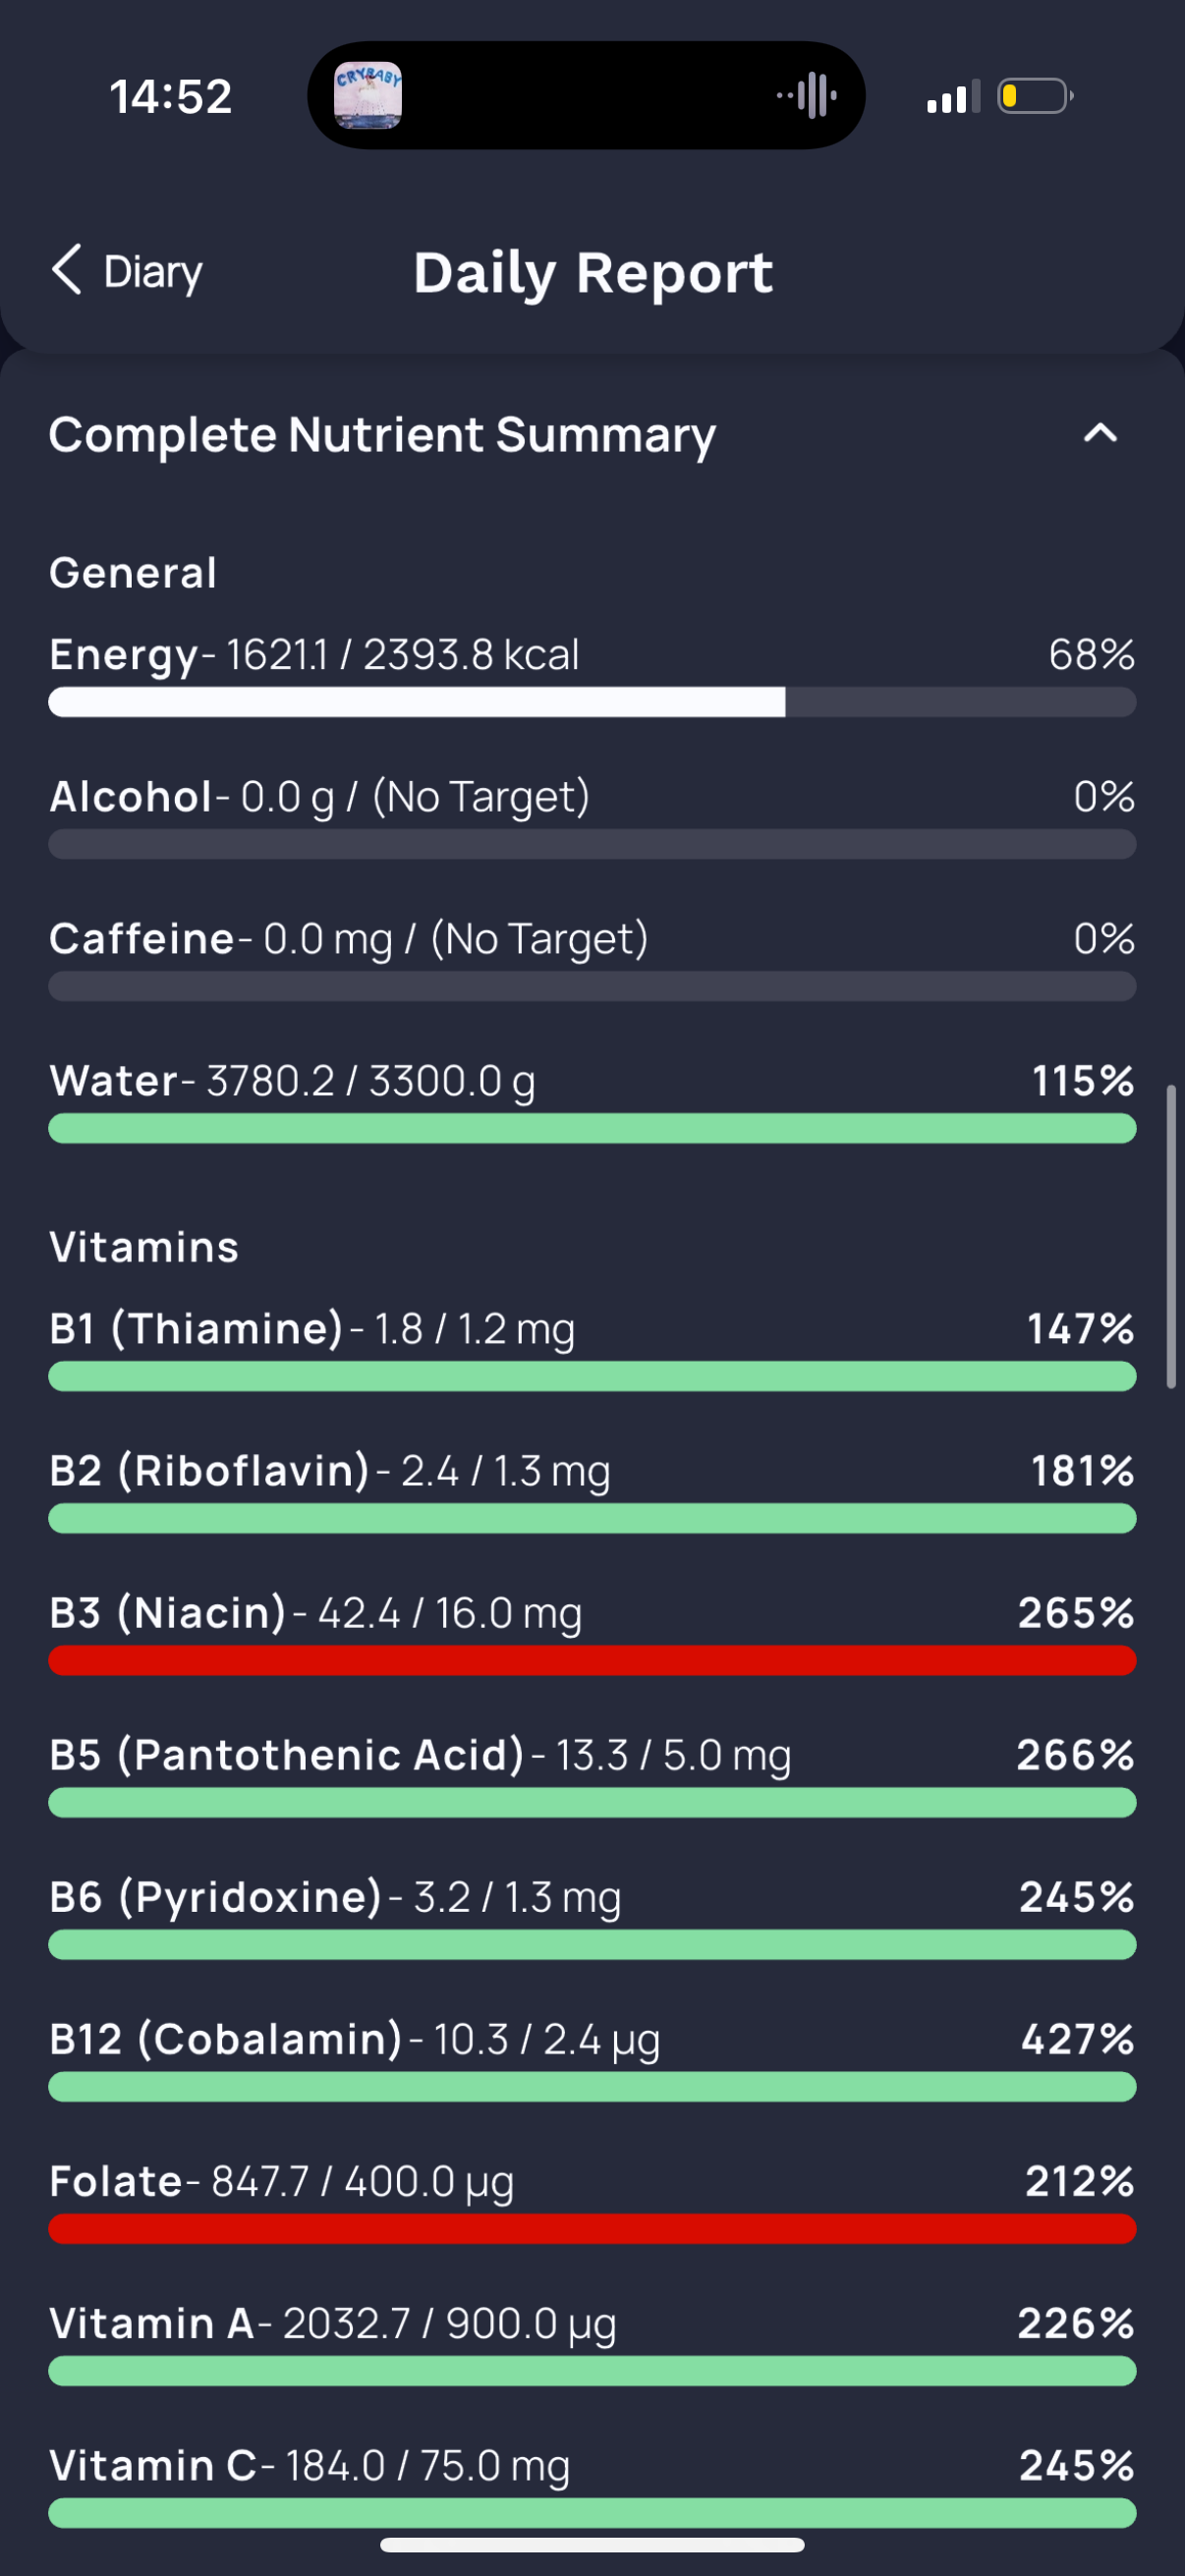Tap the back chevron next to Diary
1185x2576 pixels.
pyautogui.click(x=66, y=270)
